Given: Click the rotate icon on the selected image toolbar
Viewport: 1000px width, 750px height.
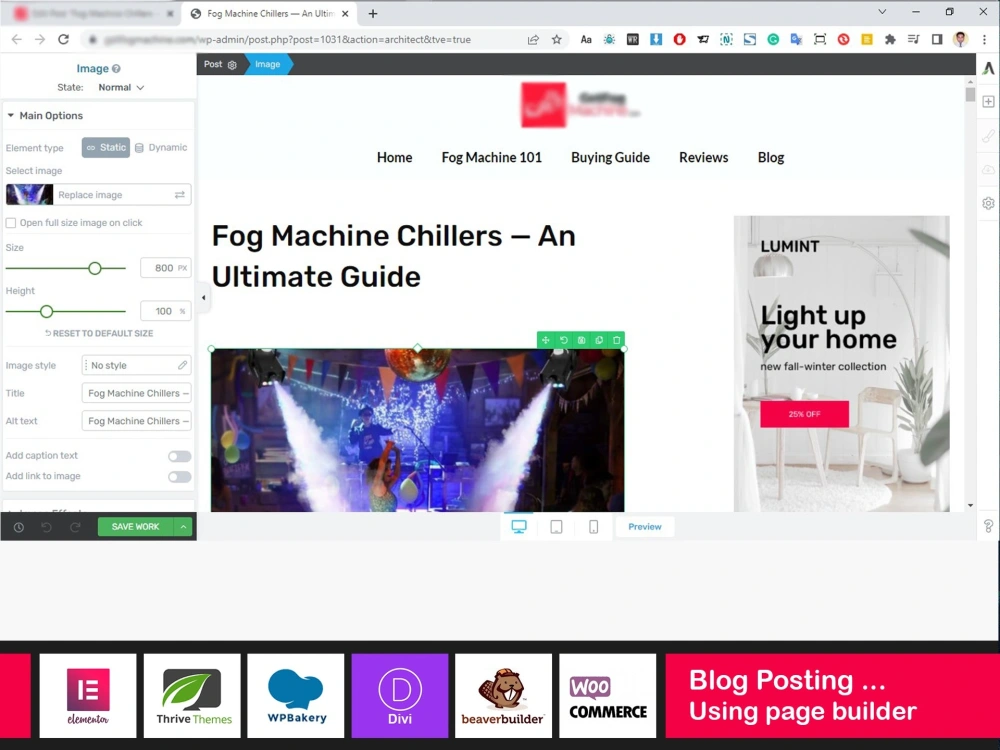Looking at the screenshot, I should [x=563, y=341].
